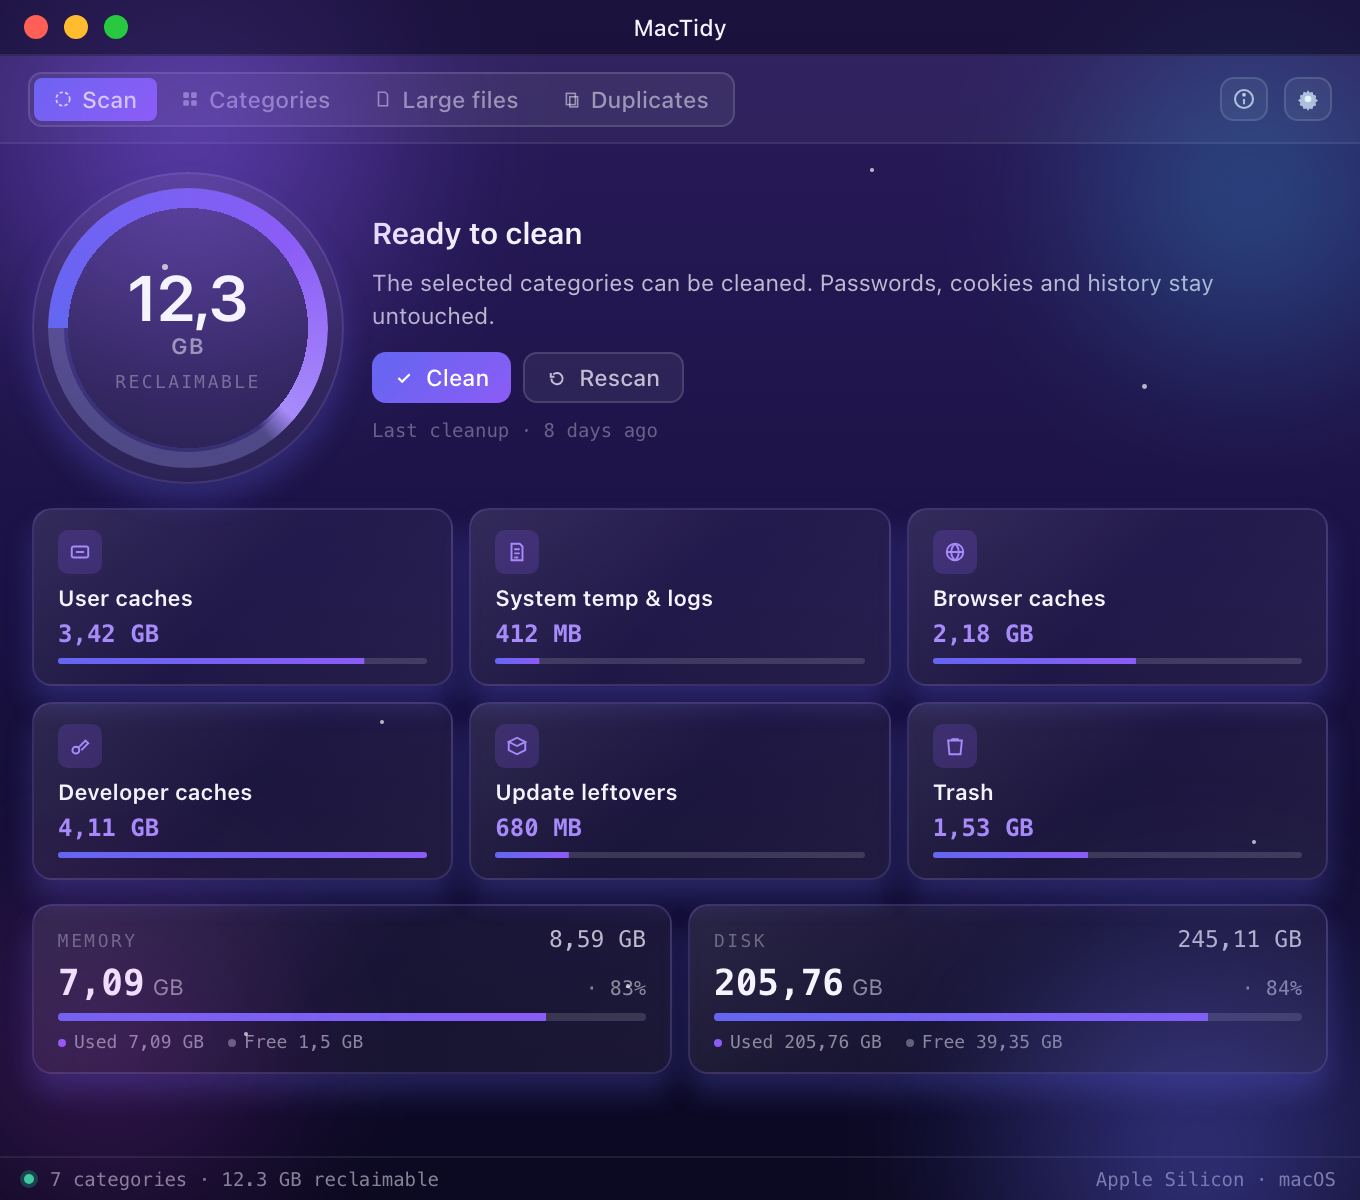Click the Trash progress bar
The width and height of the screenshot is (1360, 1200).
tap(1117, 855)
